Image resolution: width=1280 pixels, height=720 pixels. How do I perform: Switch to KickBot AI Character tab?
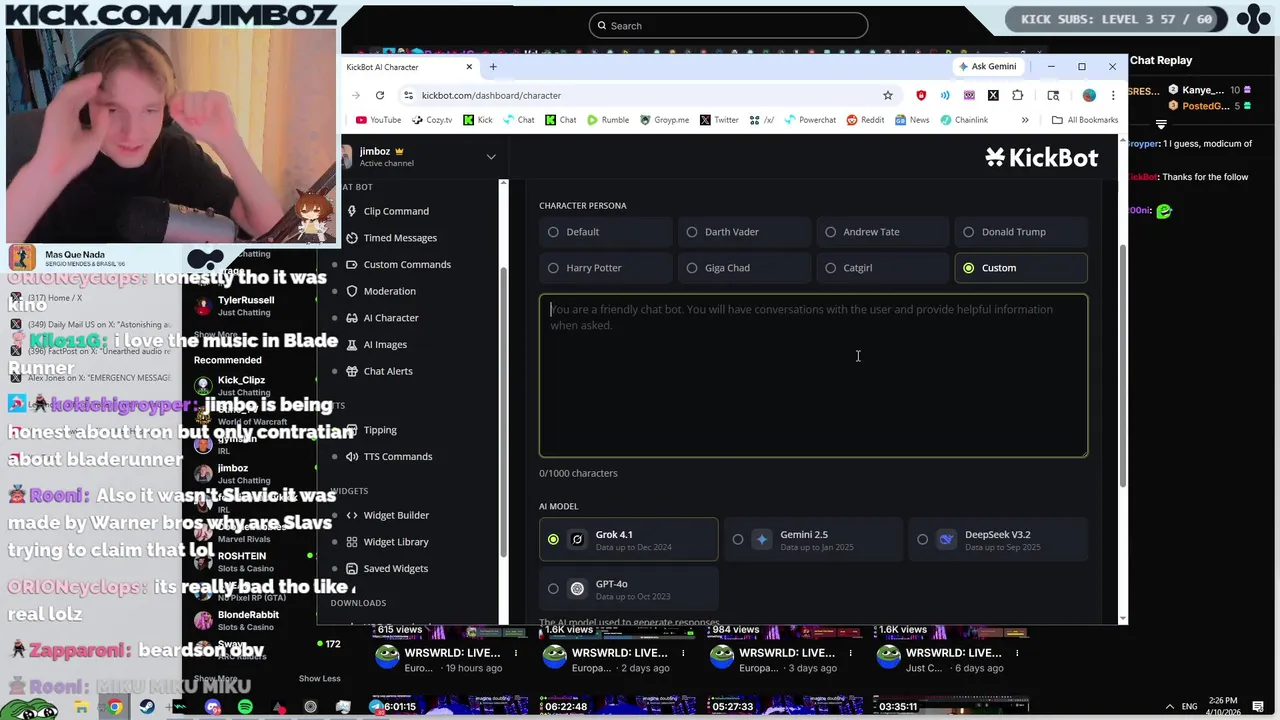410,67
